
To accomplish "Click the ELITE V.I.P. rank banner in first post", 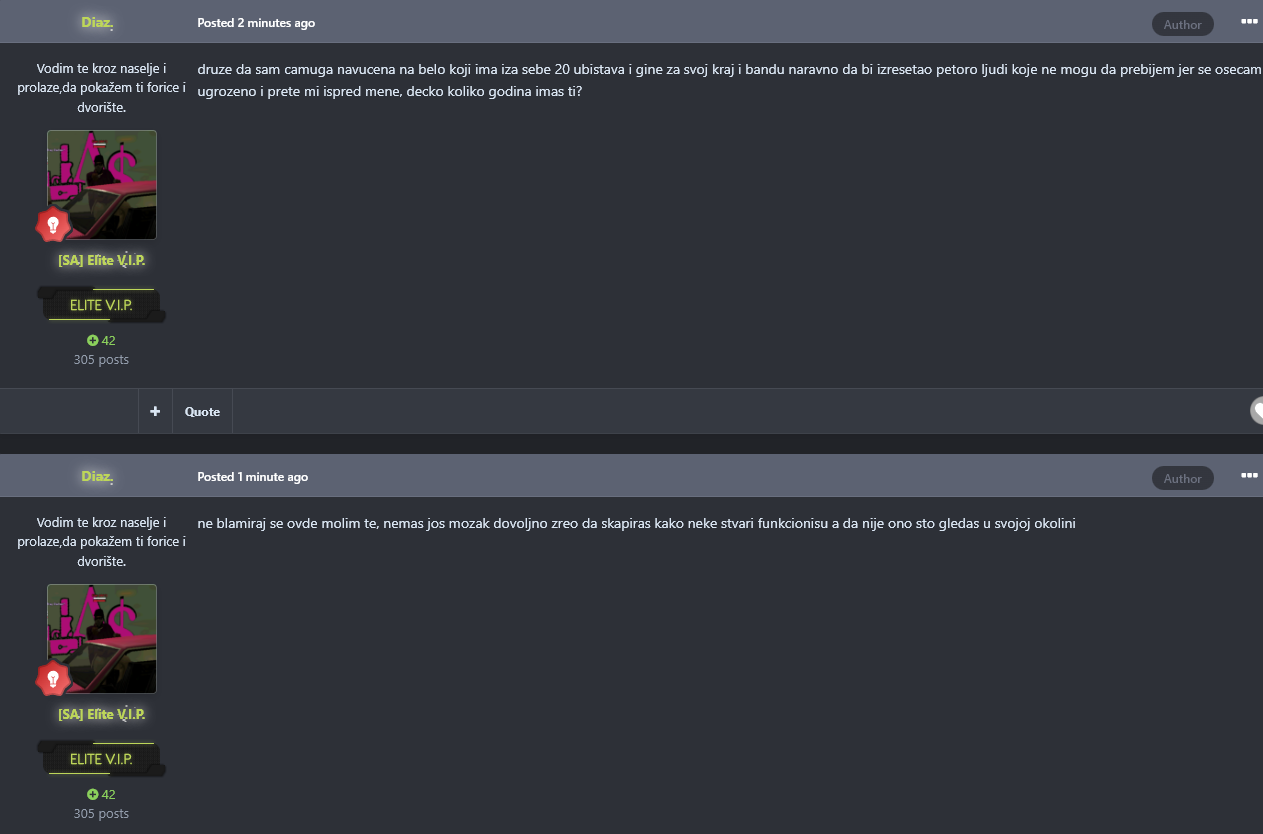I will [101, 305].
